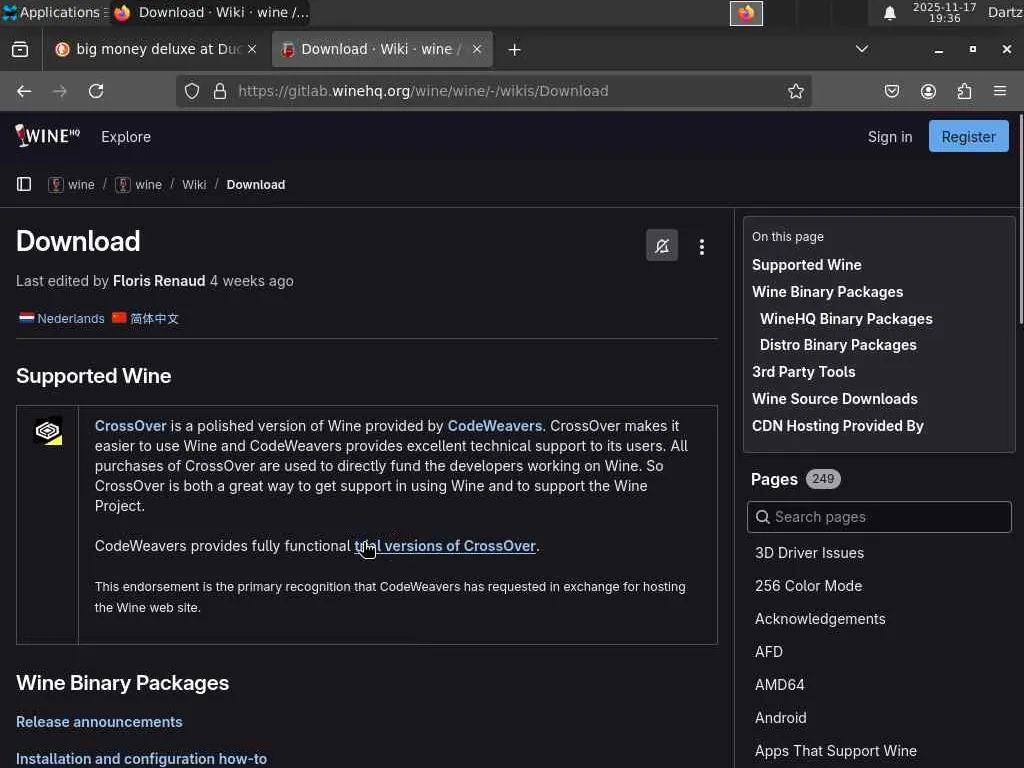Image resolution: width=1024 pixels, height=768 pixels.
Task: Open the Firefox hamburger menu
Action: coord(1000,91)
